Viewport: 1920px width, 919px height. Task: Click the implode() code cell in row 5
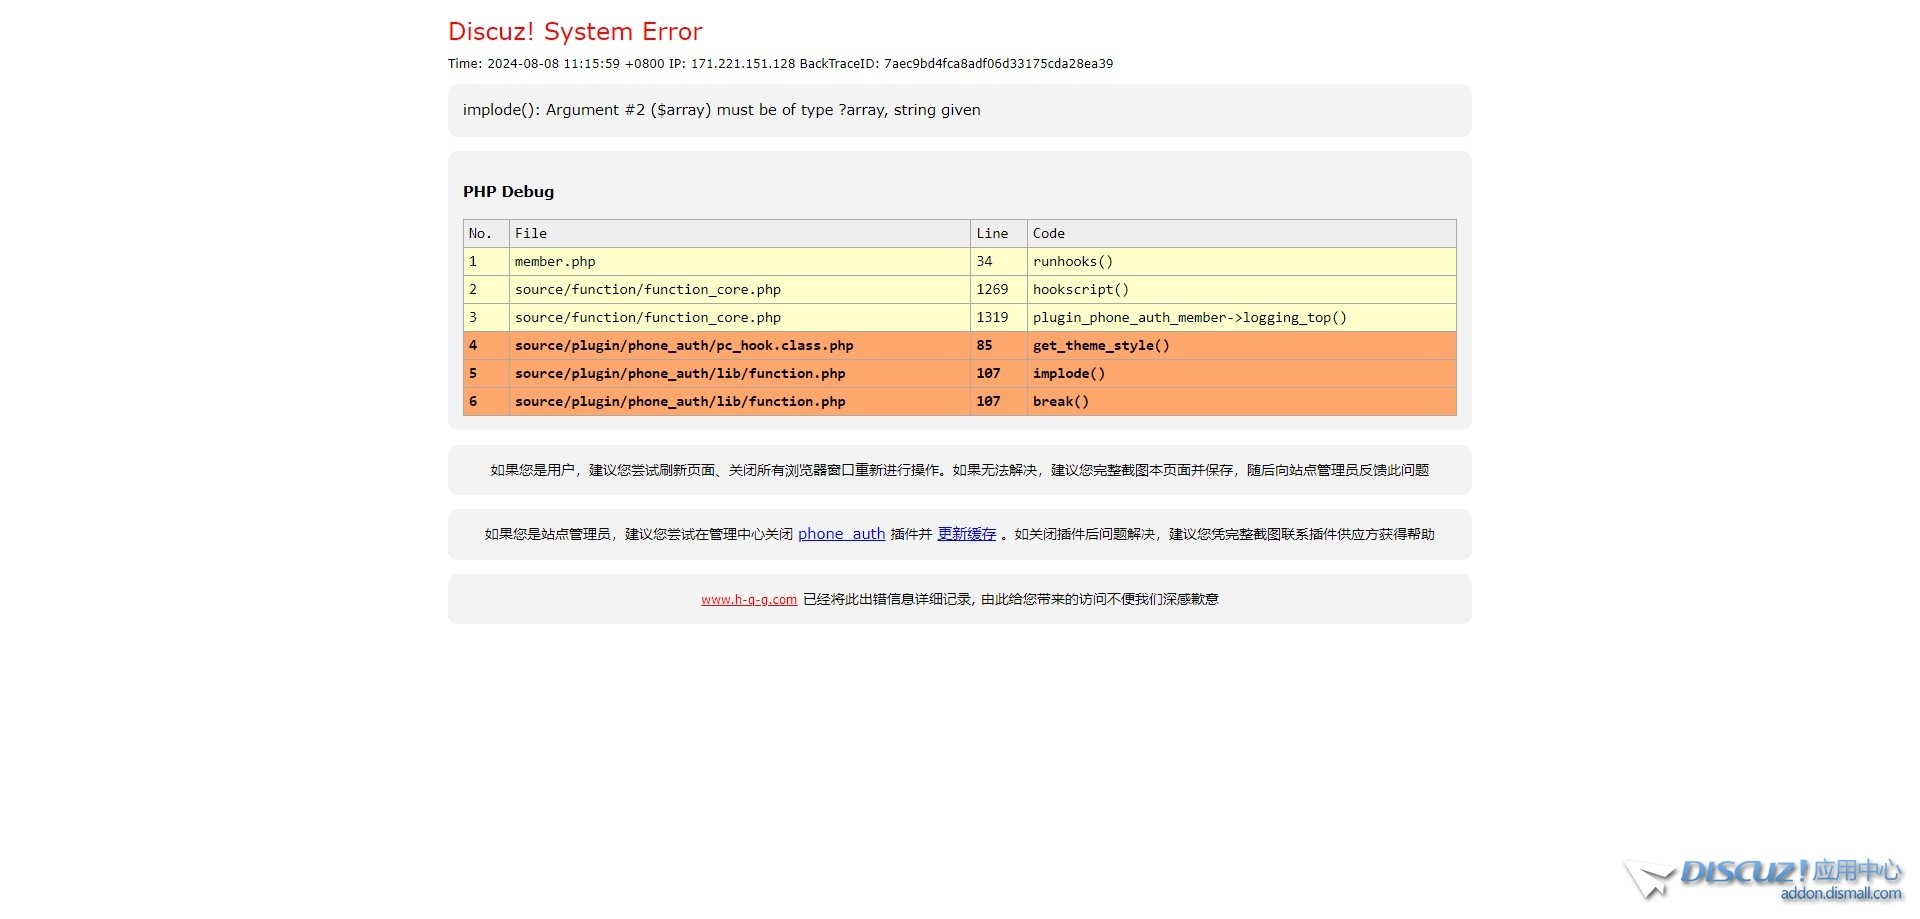coord(1069,374)
